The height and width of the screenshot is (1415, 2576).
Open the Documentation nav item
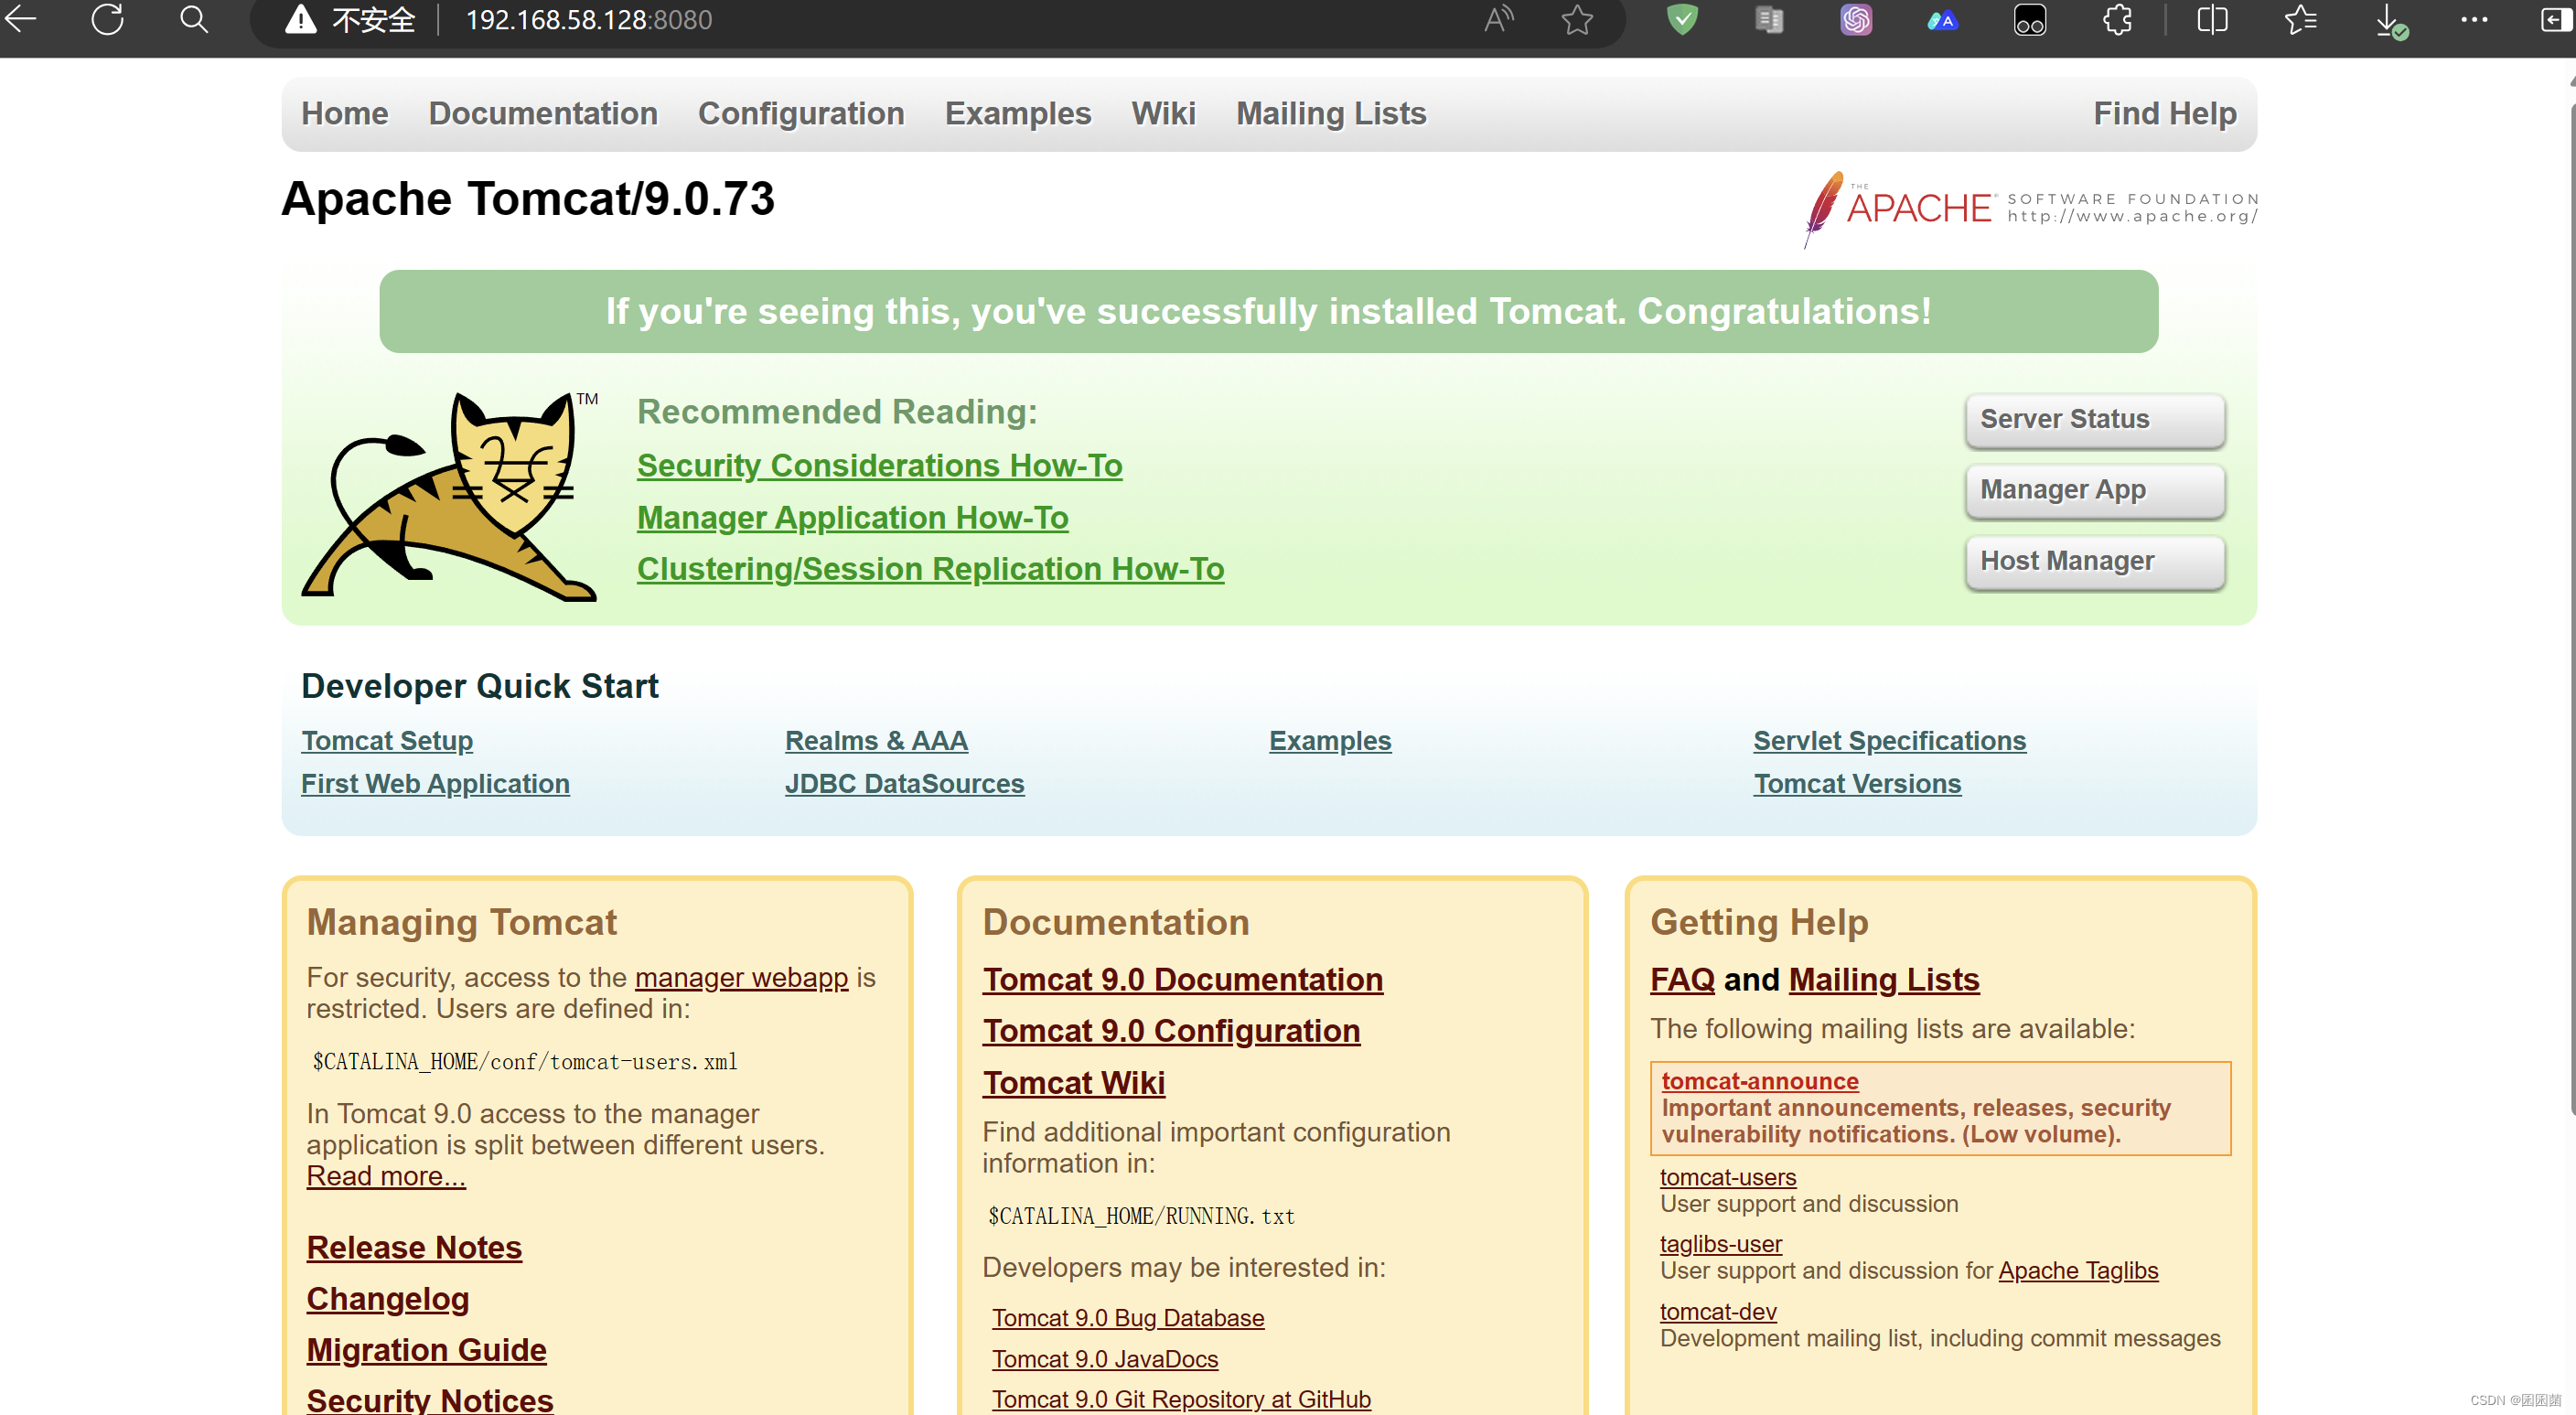pos(543,113)
